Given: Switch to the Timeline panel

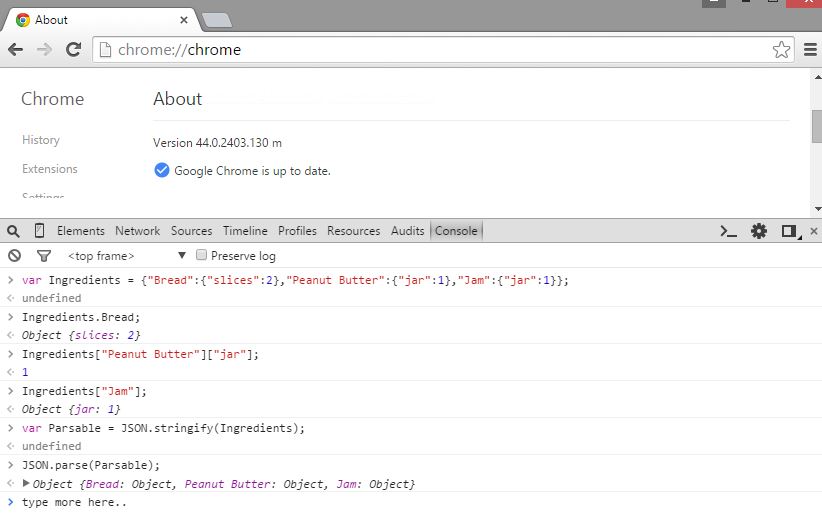Looking at the screenshot, I should [x=245, y=231].
